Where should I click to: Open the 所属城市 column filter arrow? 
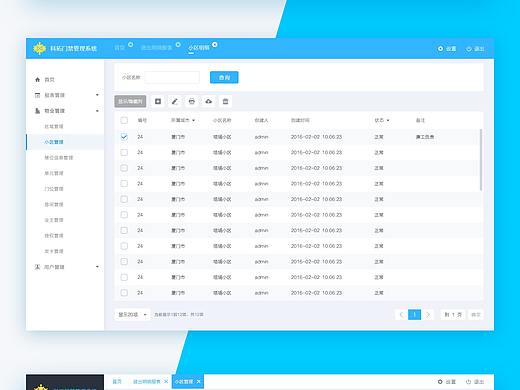193,120
